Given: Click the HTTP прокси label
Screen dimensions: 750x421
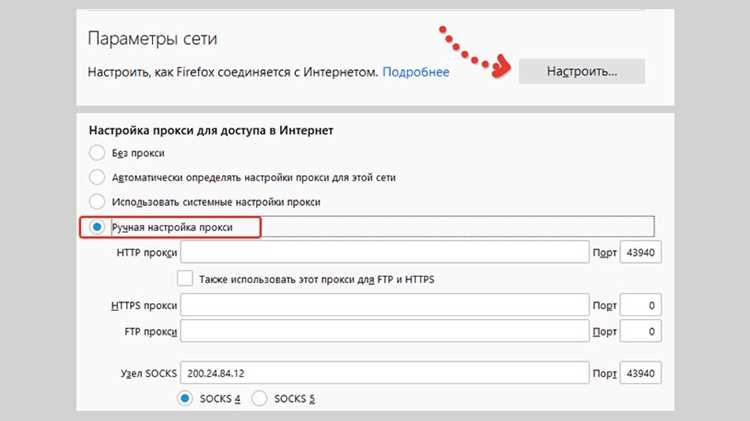Looking at the screenshot, I should 147,253.
